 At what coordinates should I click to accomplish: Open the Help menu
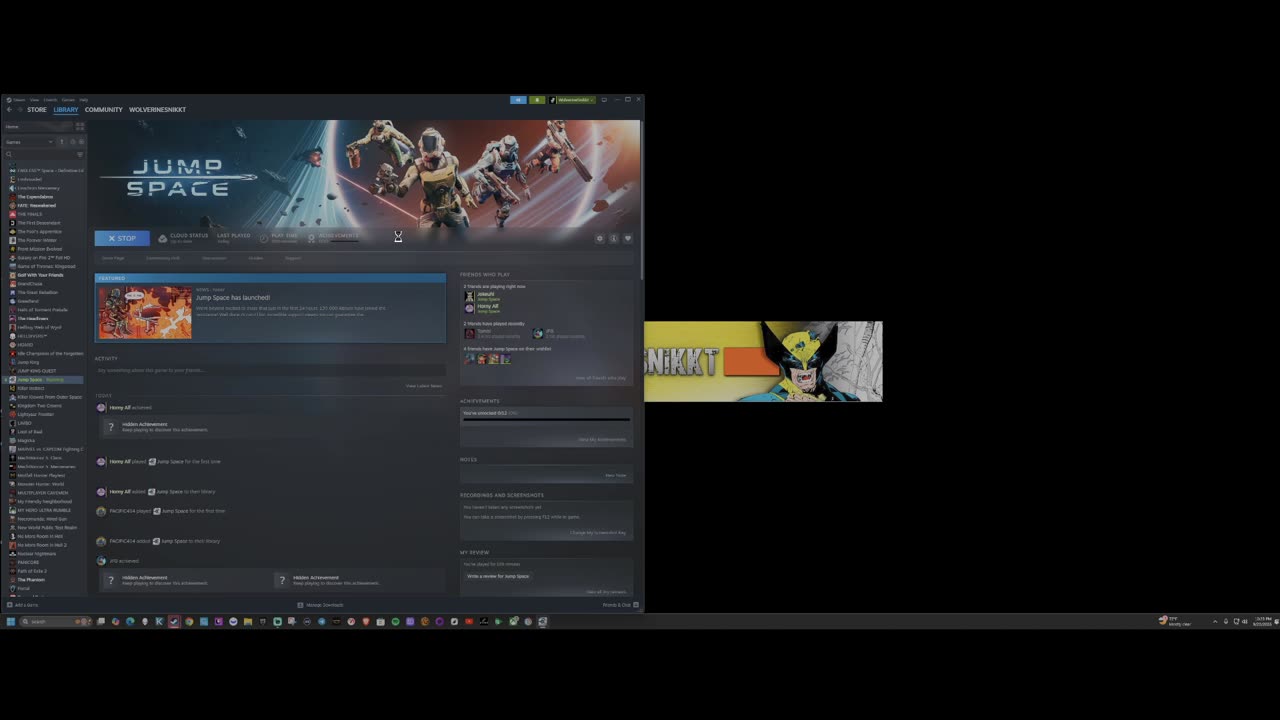click(84, 100)
